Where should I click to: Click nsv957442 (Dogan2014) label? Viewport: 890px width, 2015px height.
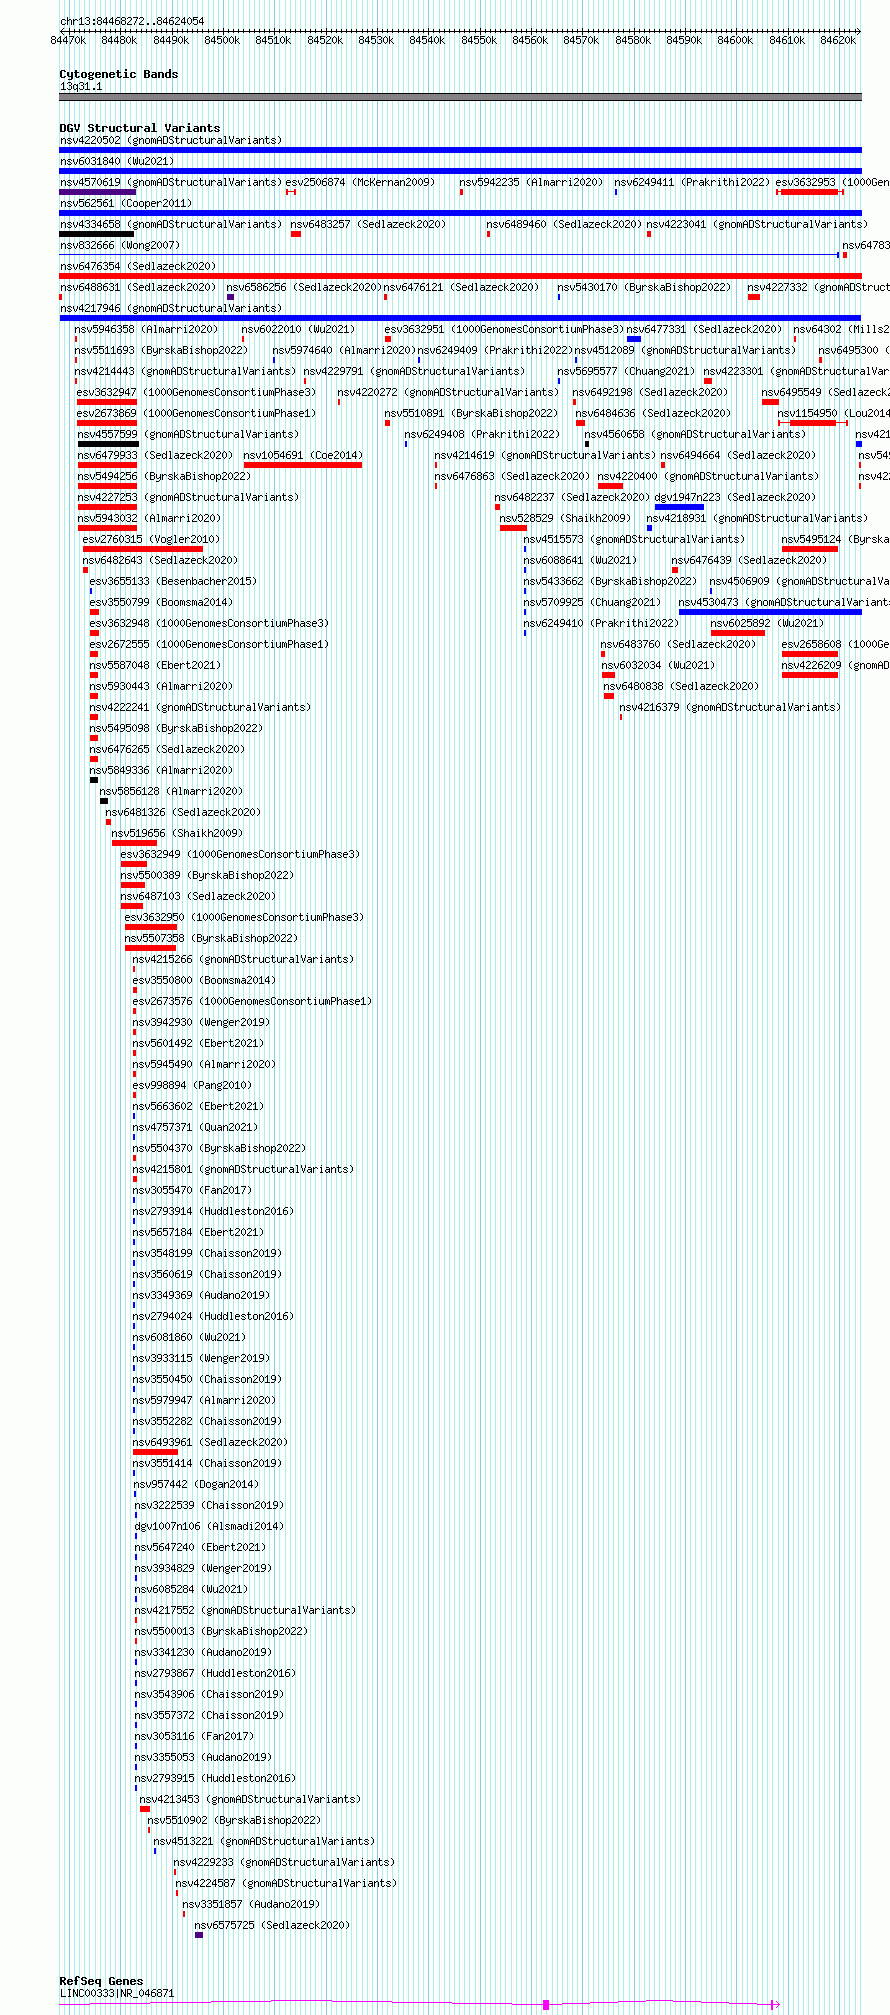point(196,1484)
